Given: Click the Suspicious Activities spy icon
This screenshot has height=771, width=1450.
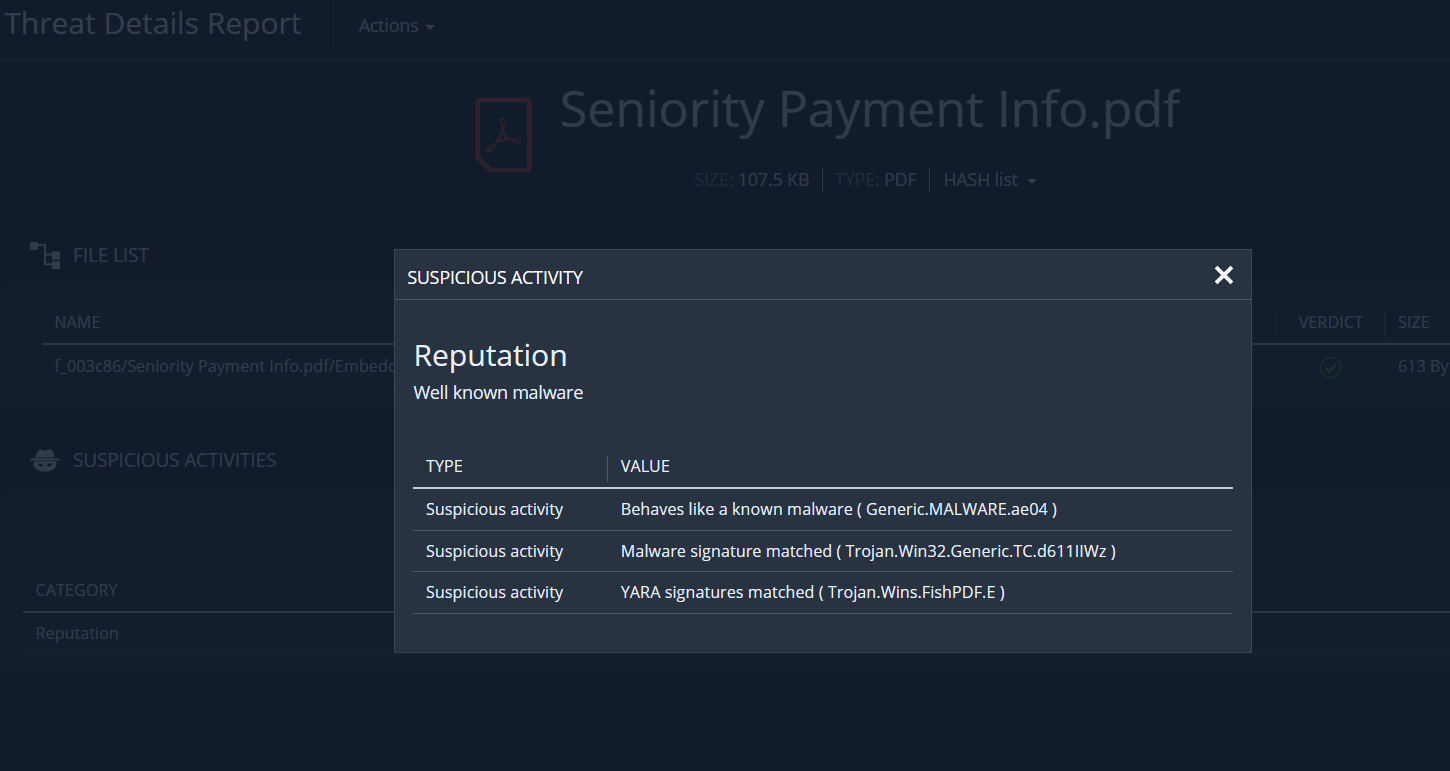Looking at the screenshot, I should 45,460.
